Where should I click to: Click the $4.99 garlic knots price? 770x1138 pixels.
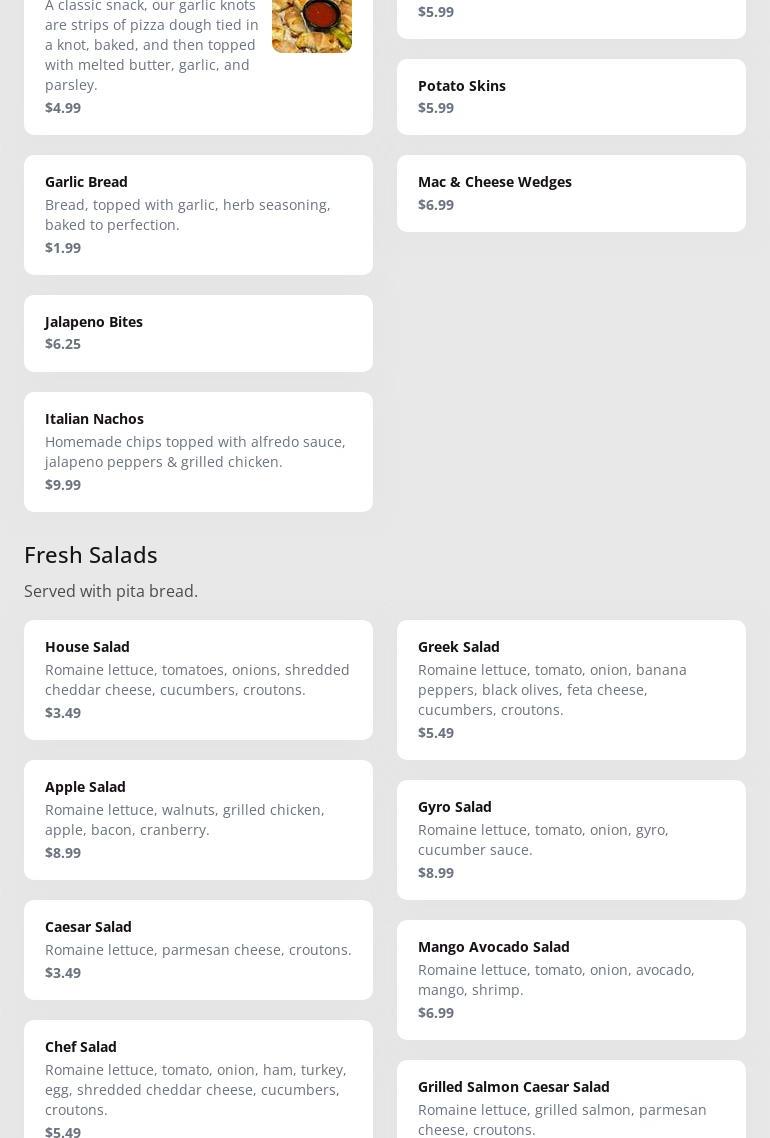click(63, 108)
